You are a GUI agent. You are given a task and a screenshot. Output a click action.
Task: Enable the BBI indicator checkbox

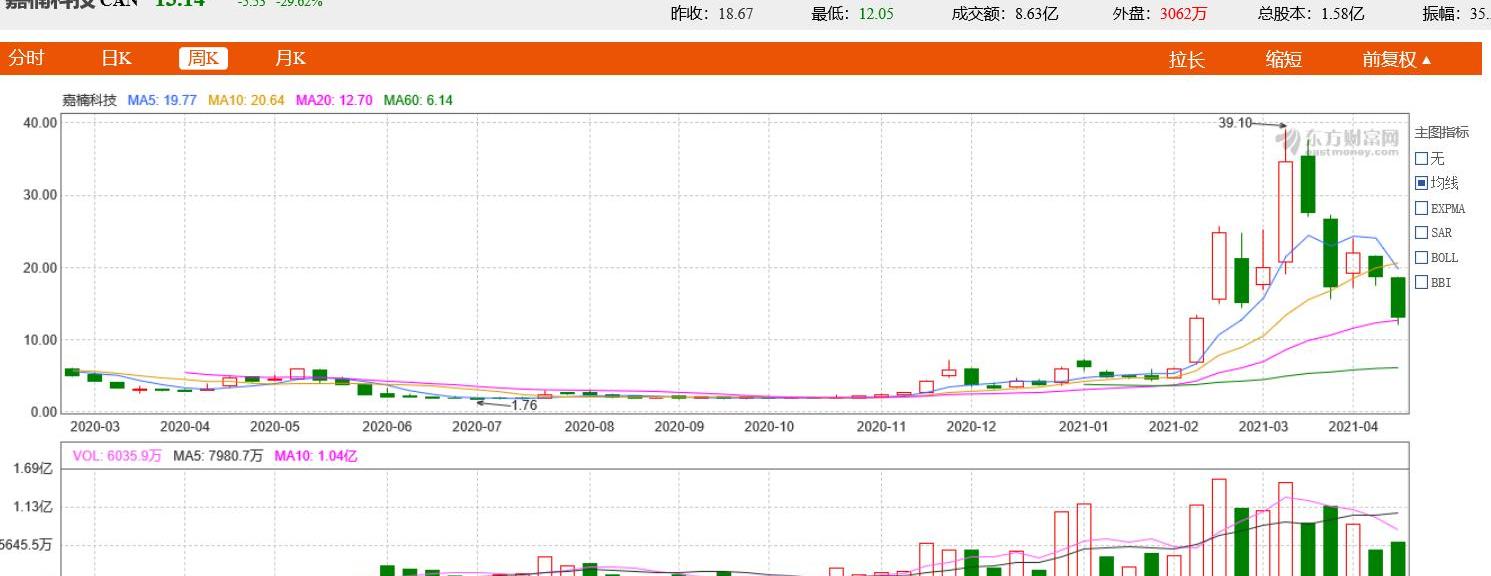tap(1422, 283)
